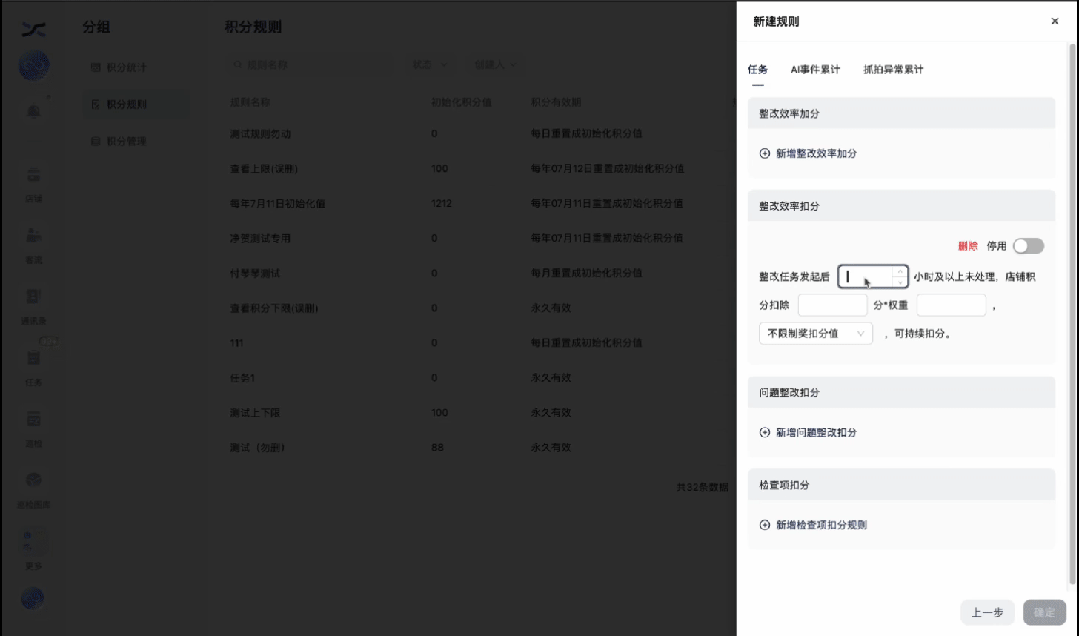
Task: Open the 状态 filter dropdown
Action: [x=430, y=65]
